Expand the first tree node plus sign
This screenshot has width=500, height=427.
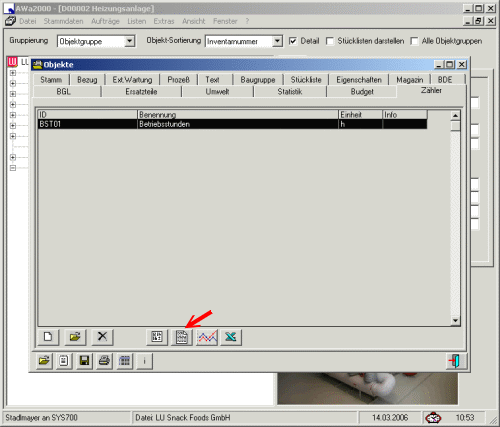click(13, 73)
